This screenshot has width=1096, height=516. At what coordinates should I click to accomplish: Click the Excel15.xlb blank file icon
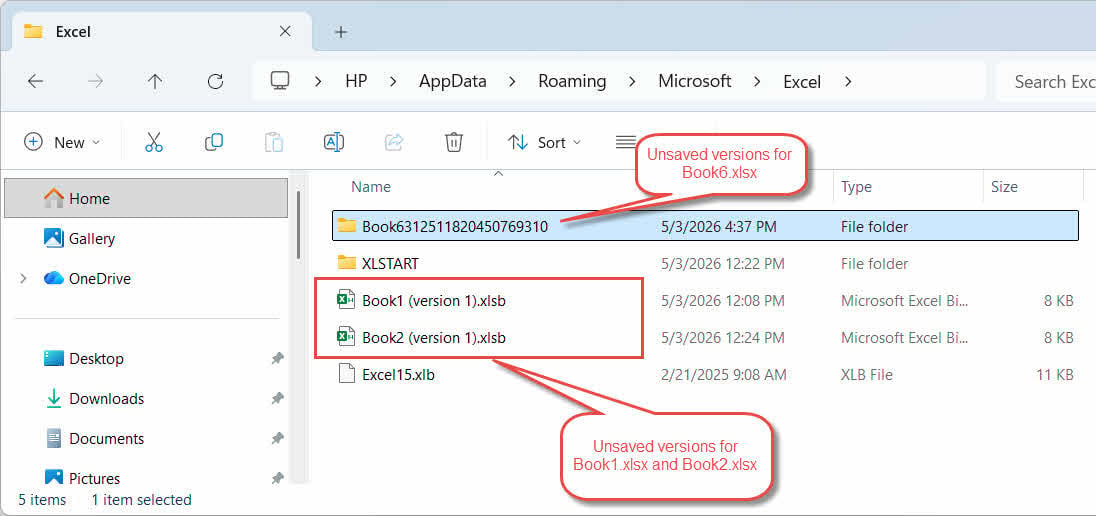click(x=347, y=374)
